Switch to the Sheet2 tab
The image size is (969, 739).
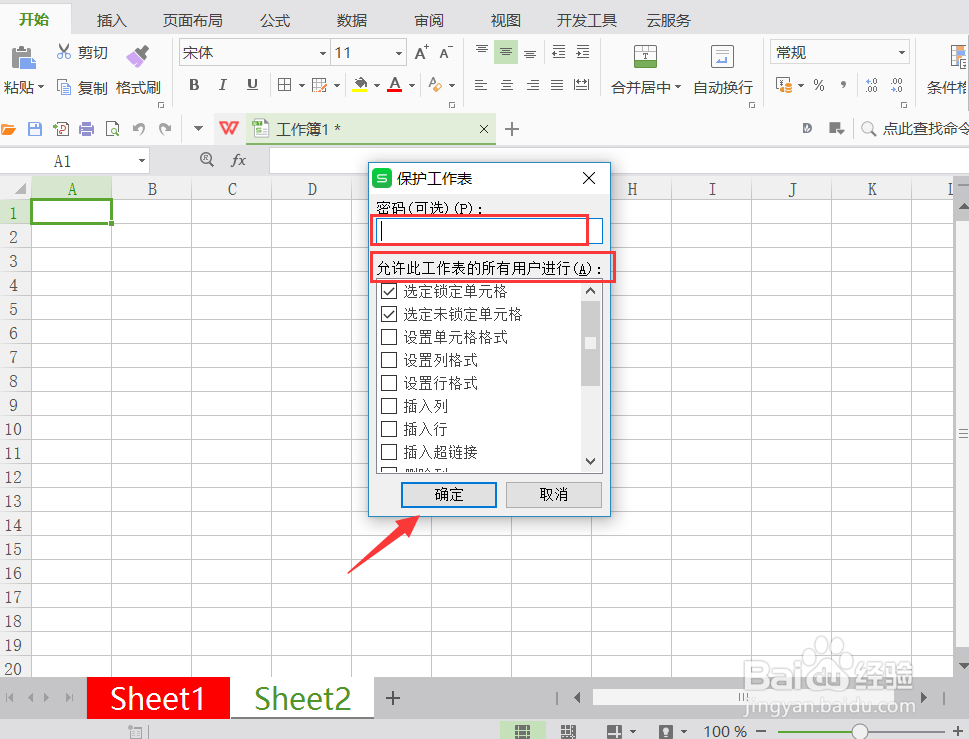(302, 698)
